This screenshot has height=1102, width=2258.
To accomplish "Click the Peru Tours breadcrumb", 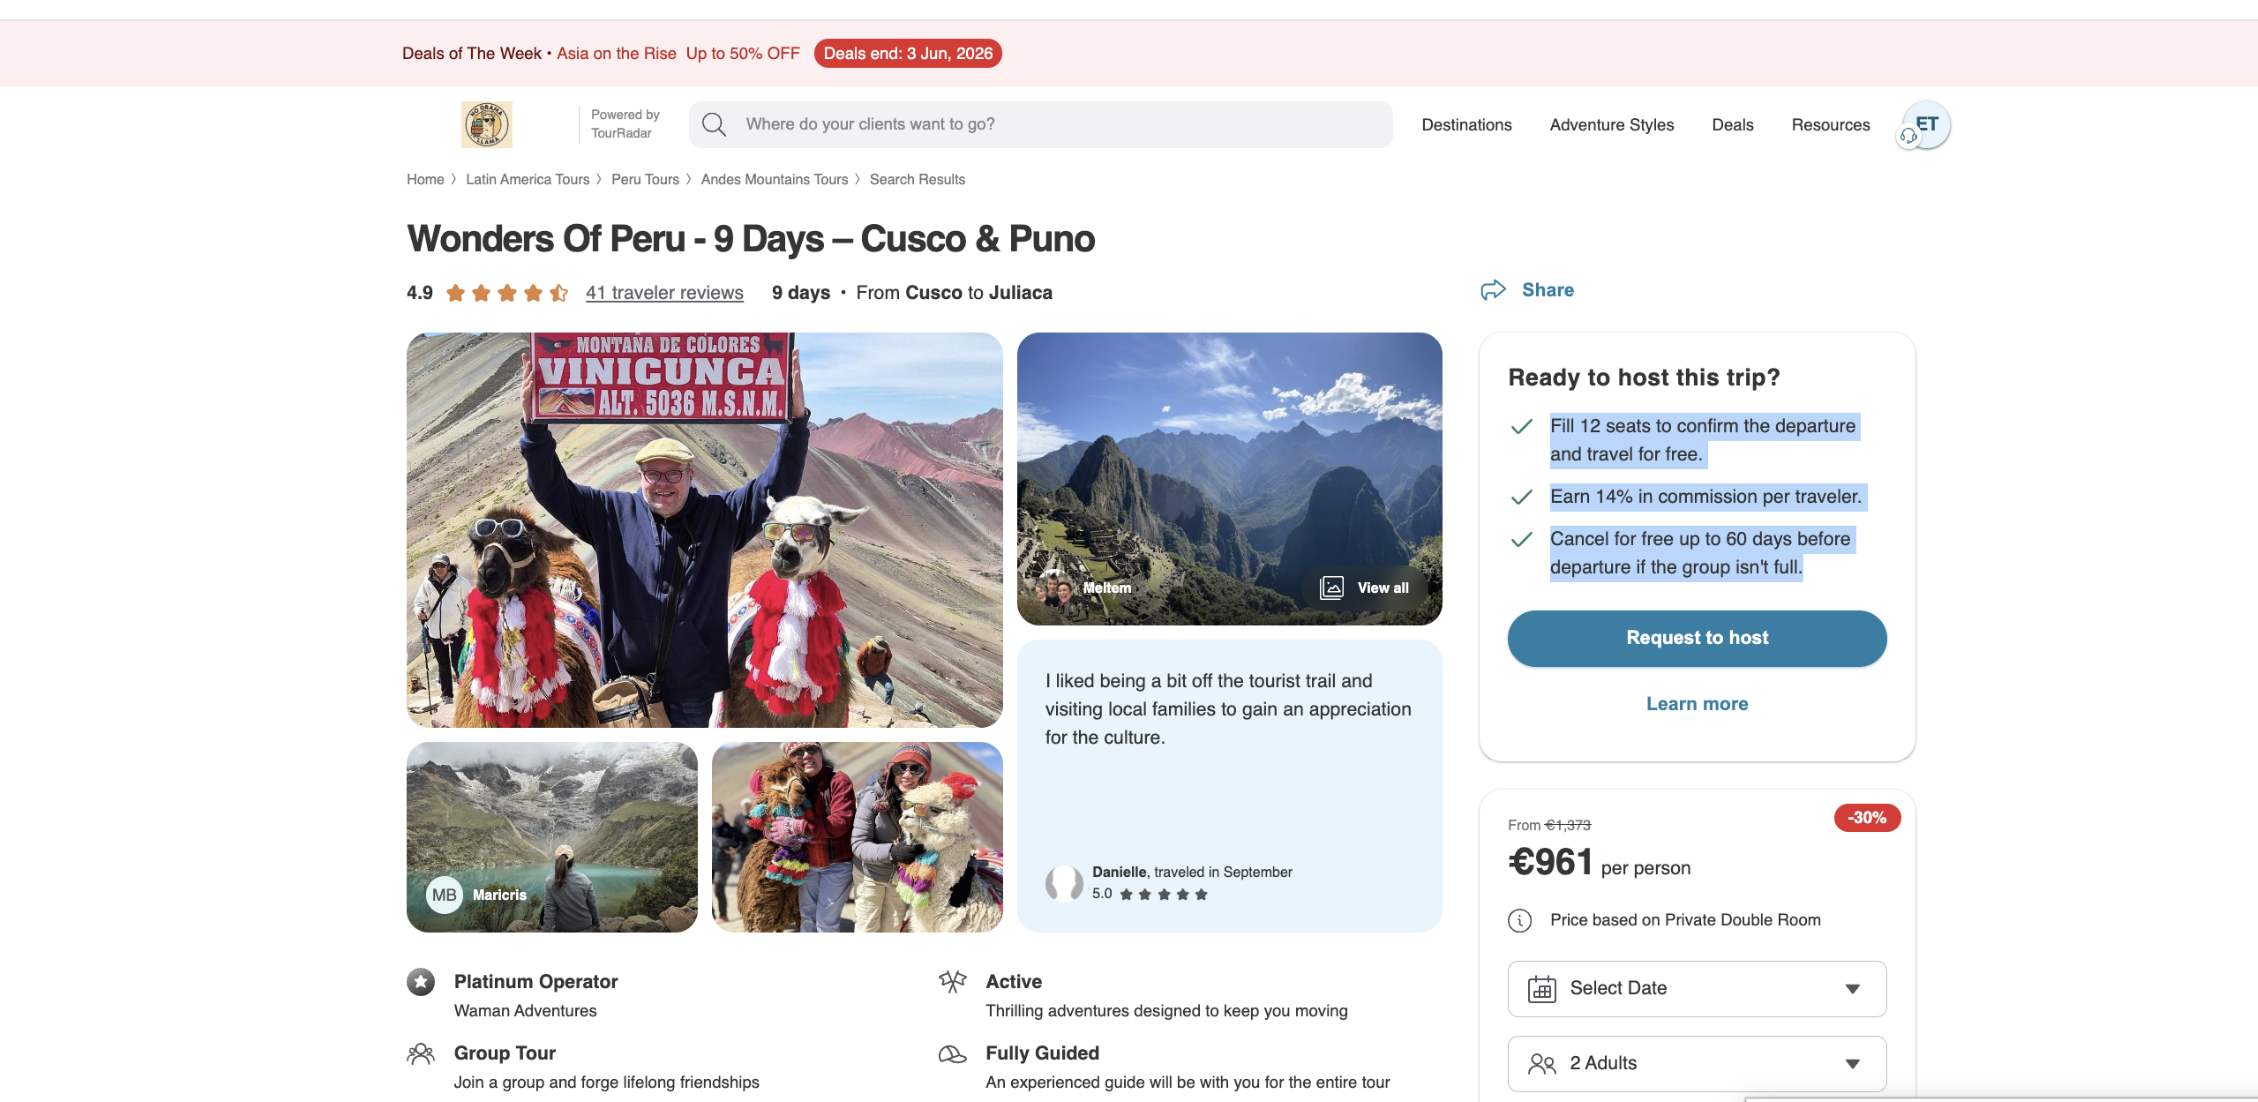I will tap(645, 180).
